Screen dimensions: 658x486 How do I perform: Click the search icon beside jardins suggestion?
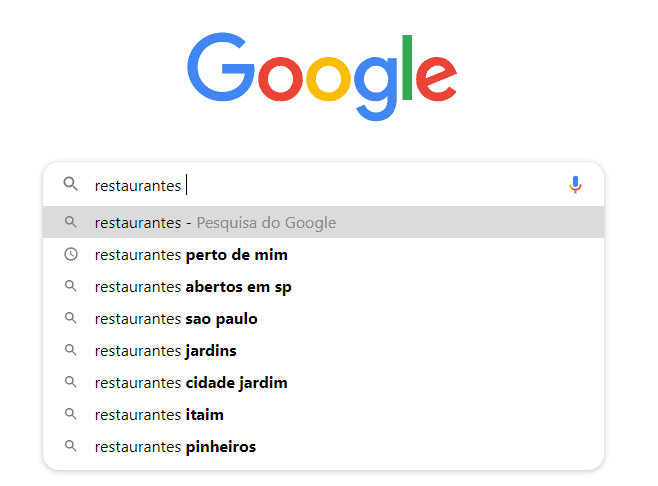click(70, 350)
